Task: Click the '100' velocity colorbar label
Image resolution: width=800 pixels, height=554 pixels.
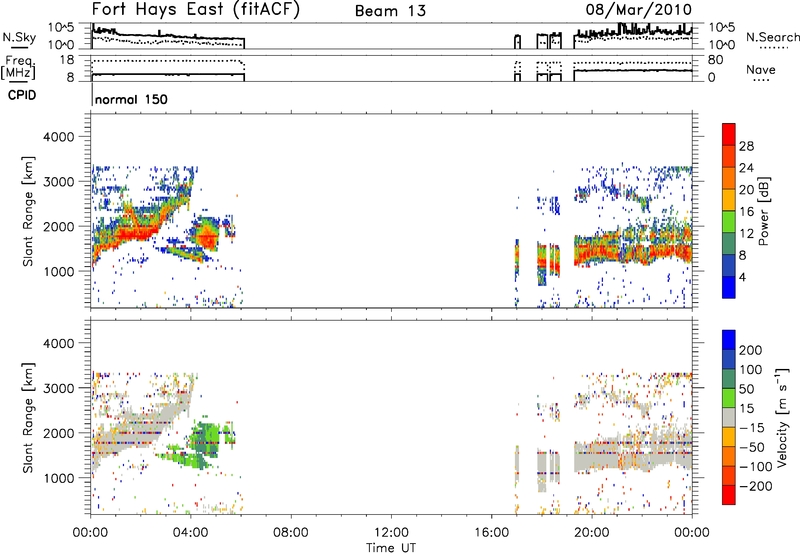Action: (751, 370)
